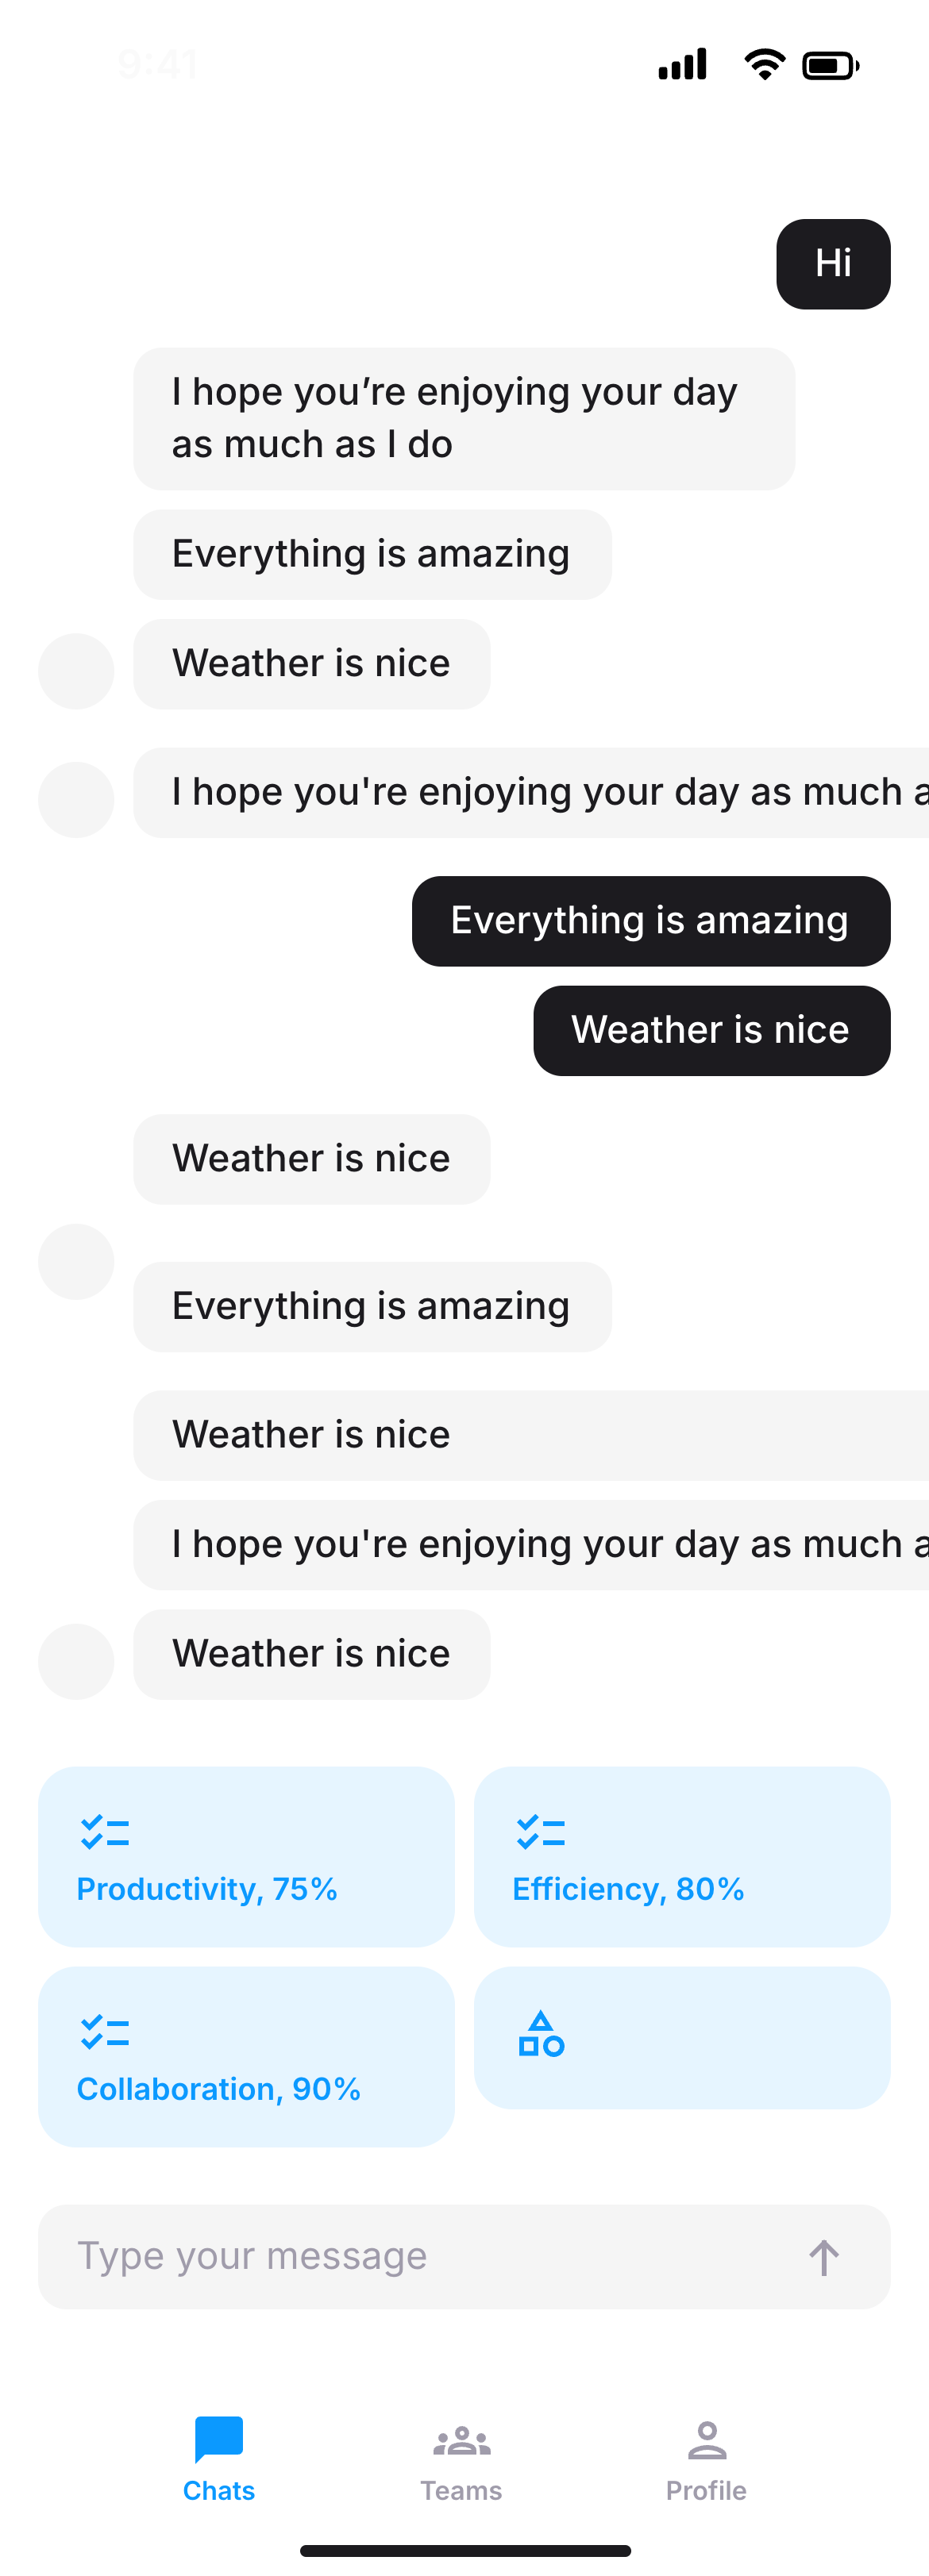Tap the dark "Hi" message bubble
Image resolution: width=929 pixels, height=2576 pixels.
point(833,264)
